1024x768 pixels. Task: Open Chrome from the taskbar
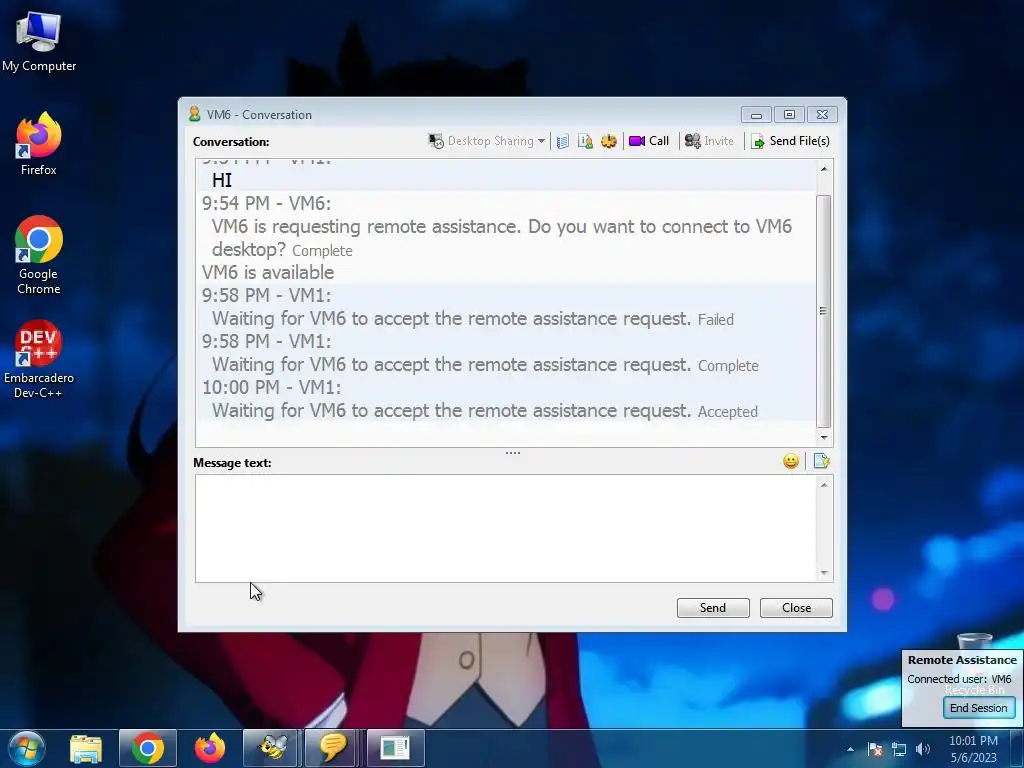[x=148, y=748]
